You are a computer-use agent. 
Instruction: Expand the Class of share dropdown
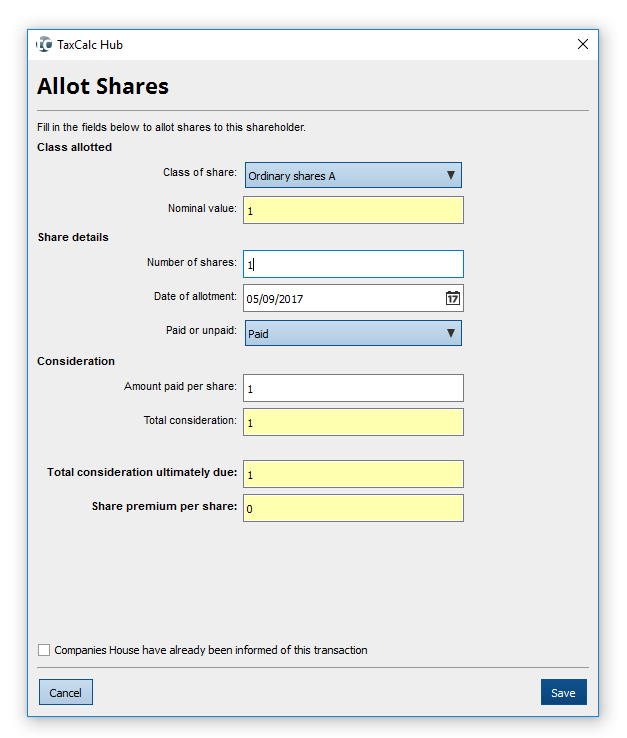point(353,175)
